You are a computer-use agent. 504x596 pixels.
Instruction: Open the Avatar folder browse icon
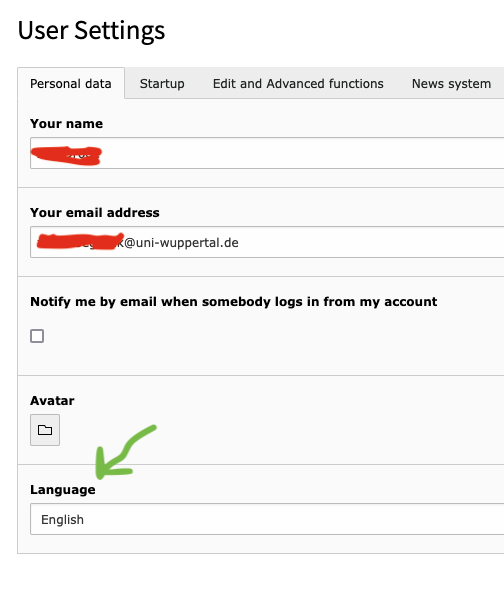click(x=45, y=430)
